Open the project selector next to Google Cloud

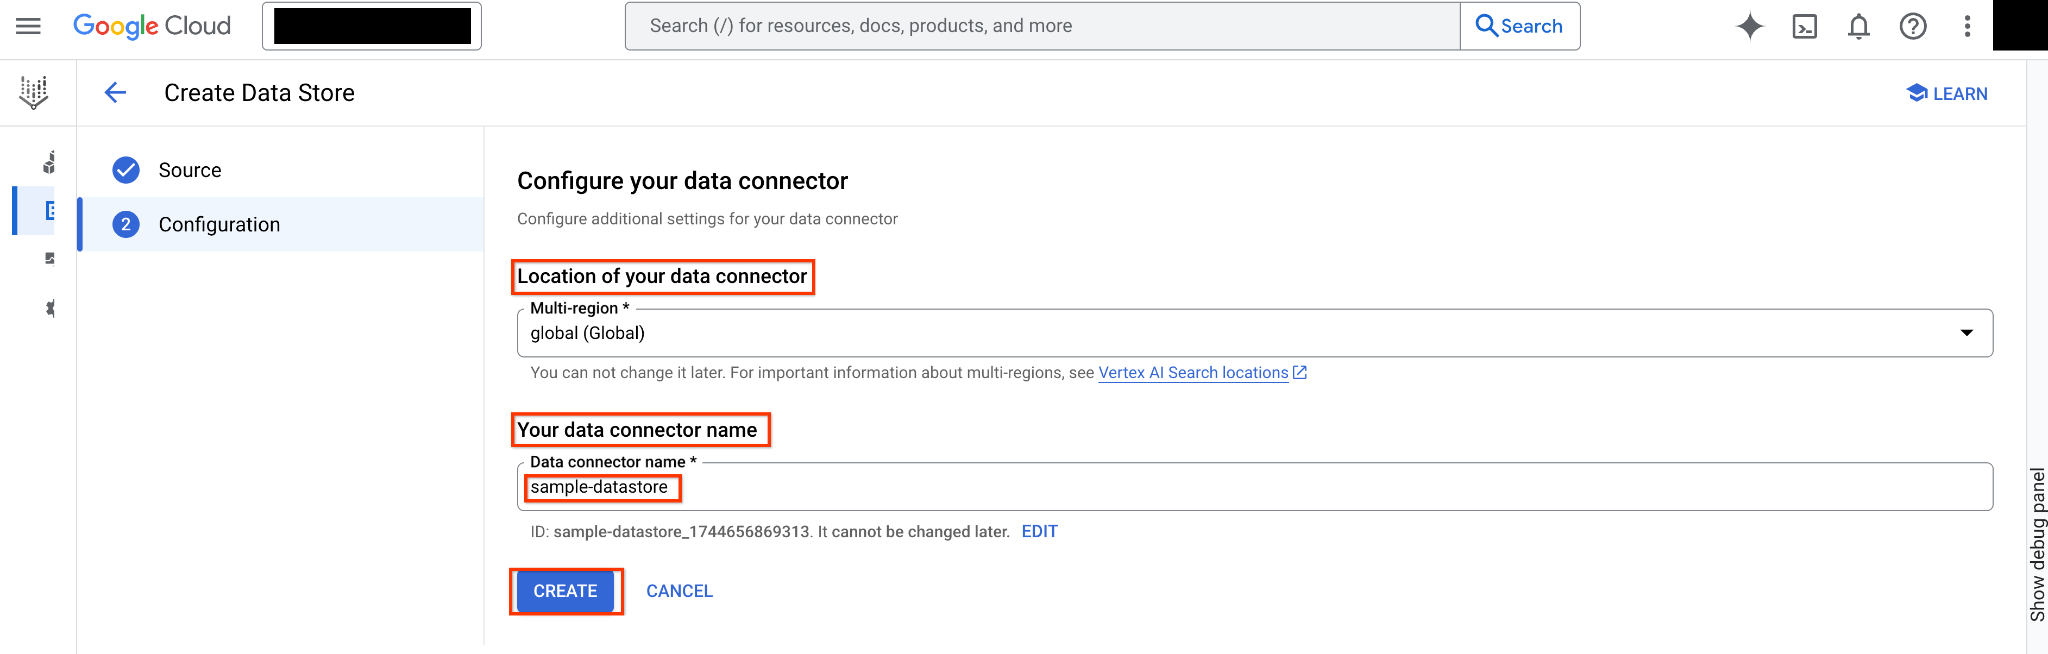coord(371,26)
